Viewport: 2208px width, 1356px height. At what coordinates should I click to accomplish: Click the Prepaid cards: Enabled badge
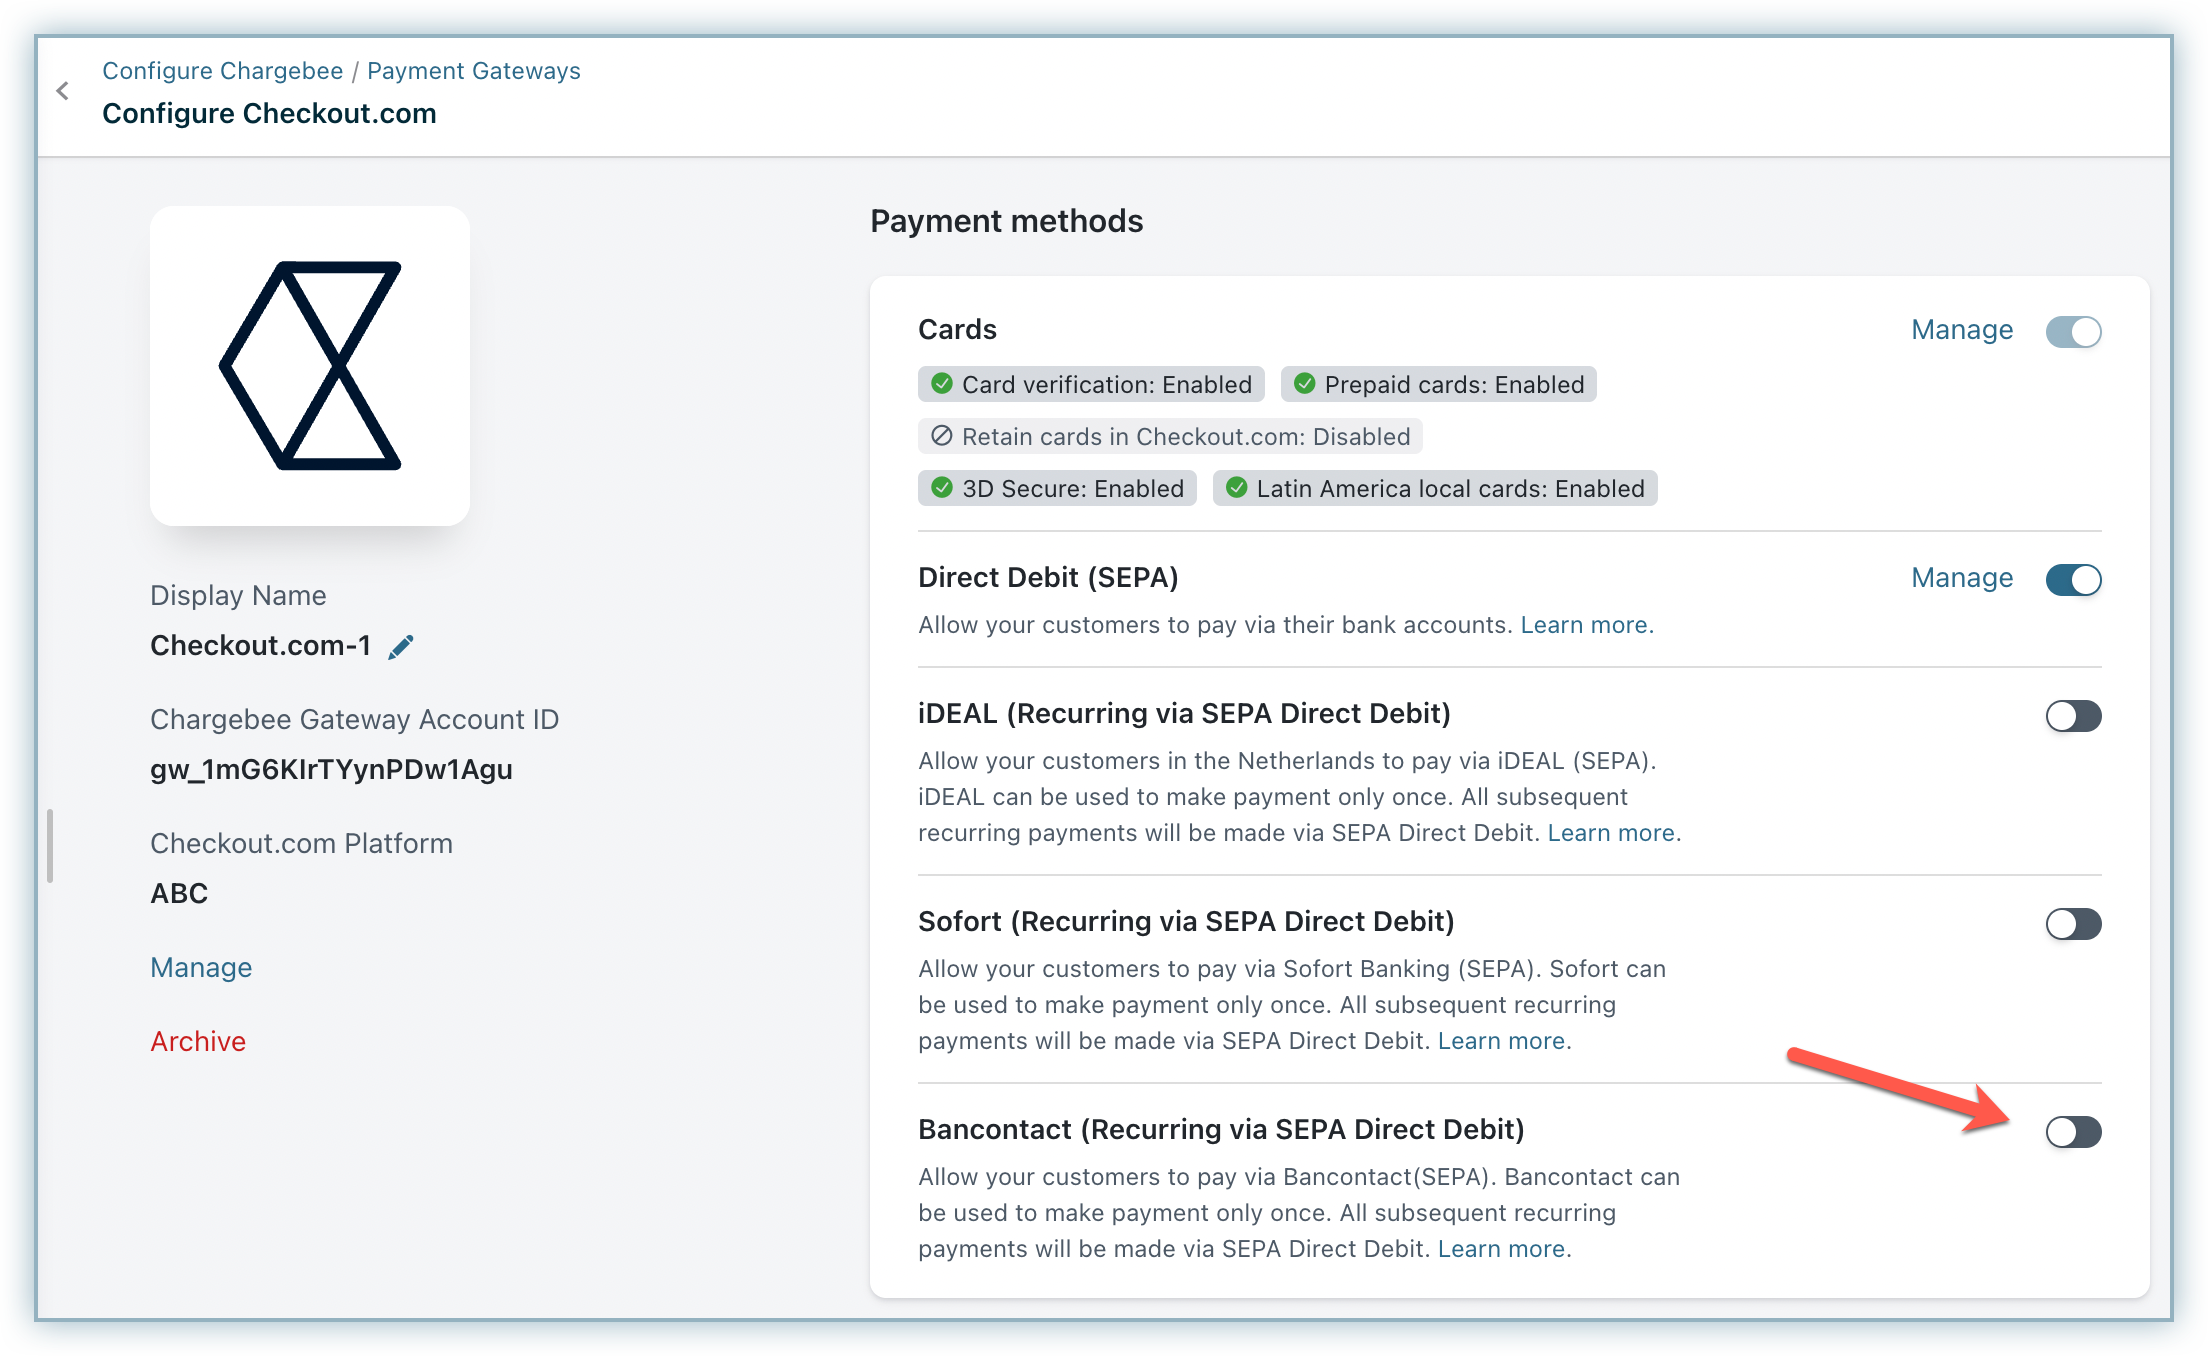pos(1438,384)
